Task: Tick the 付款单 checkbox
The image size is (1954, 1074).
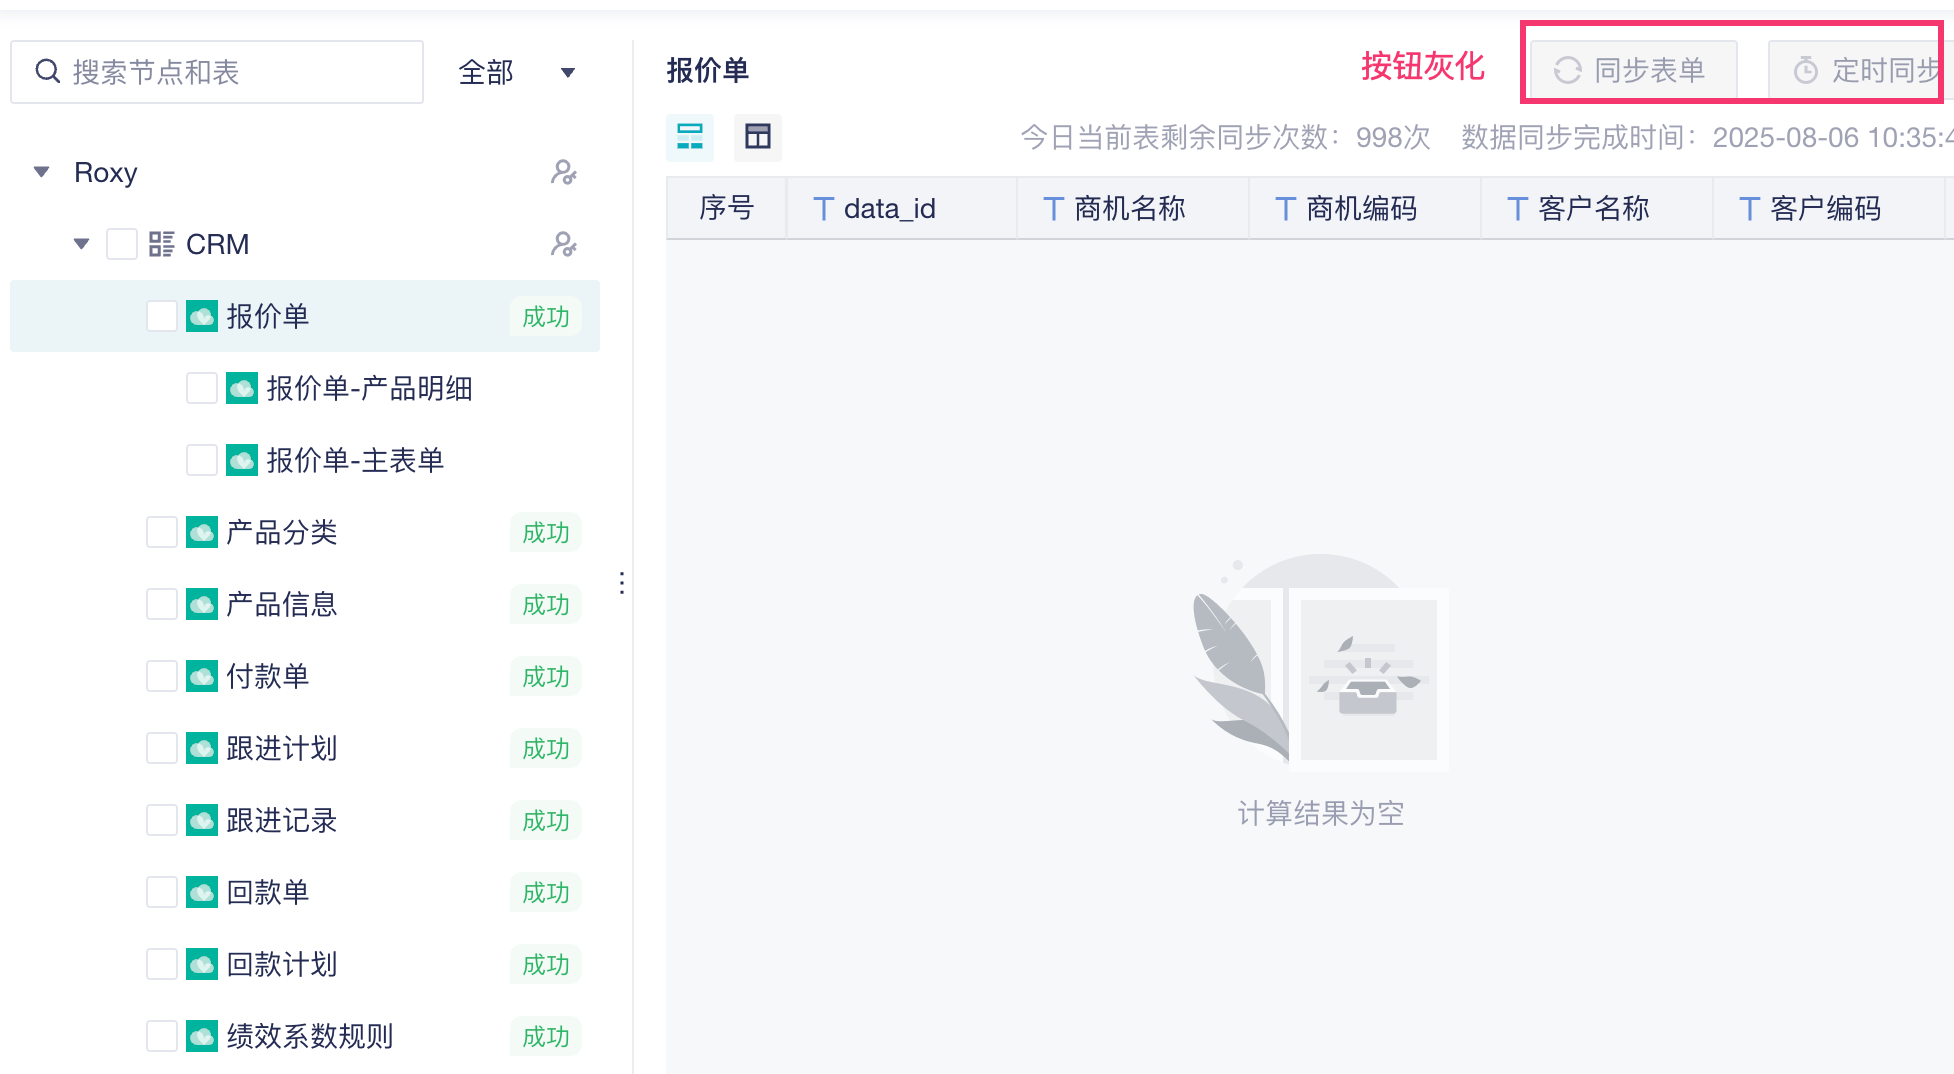Action: coord(162,676)
